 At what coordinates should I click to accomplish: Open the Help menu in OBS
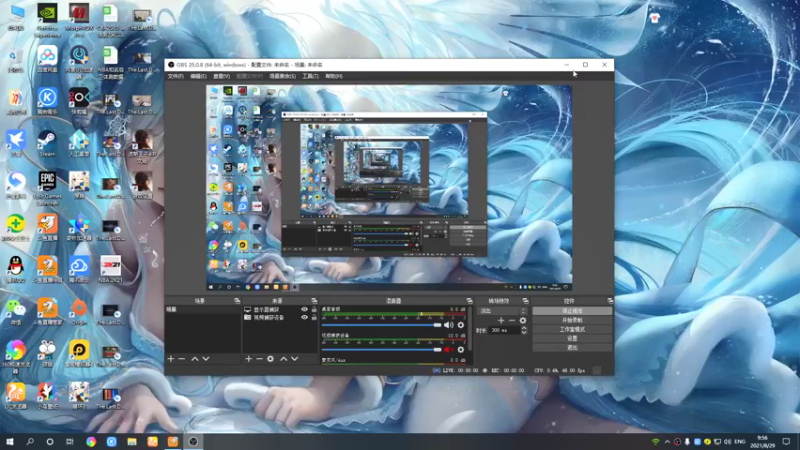click(334, 76)
